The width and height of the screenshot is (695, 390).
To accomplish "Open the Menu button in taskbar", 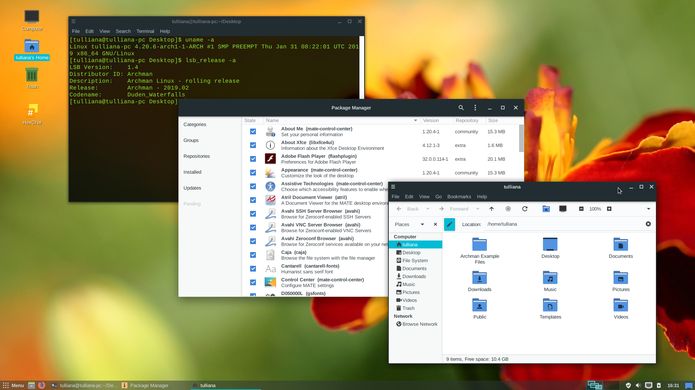I will (x=13, y=386).
